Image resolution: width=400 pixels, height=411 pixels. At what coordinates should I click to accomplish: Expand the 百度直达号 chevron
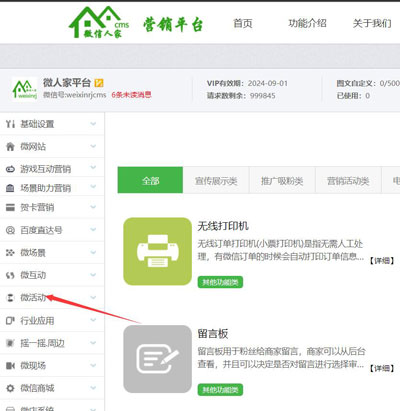tap(93, 230)
